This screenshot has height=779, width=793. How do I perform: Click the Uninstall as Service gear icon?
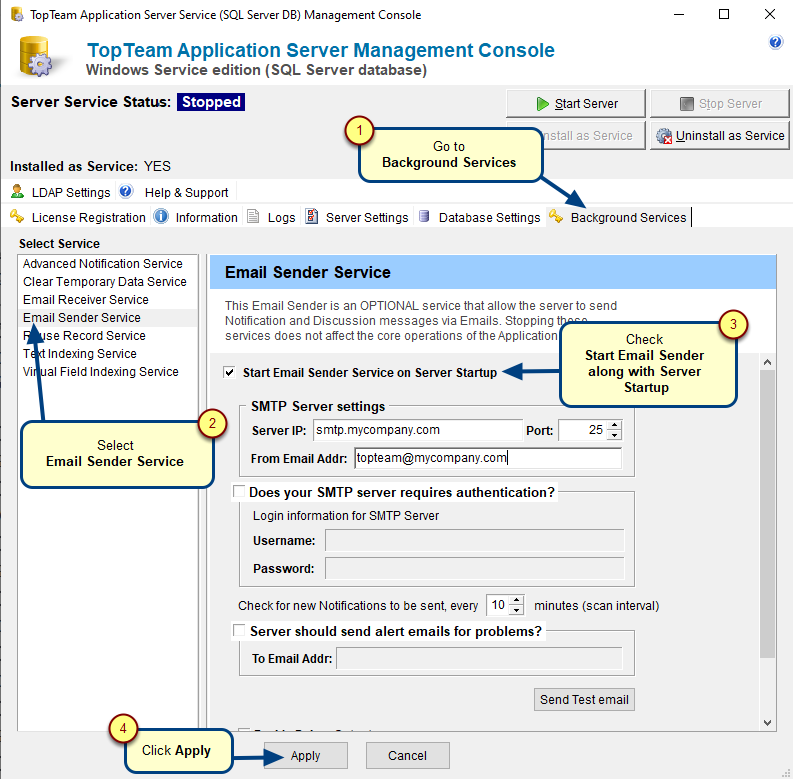pyautogui.click(x=664, y=136)
